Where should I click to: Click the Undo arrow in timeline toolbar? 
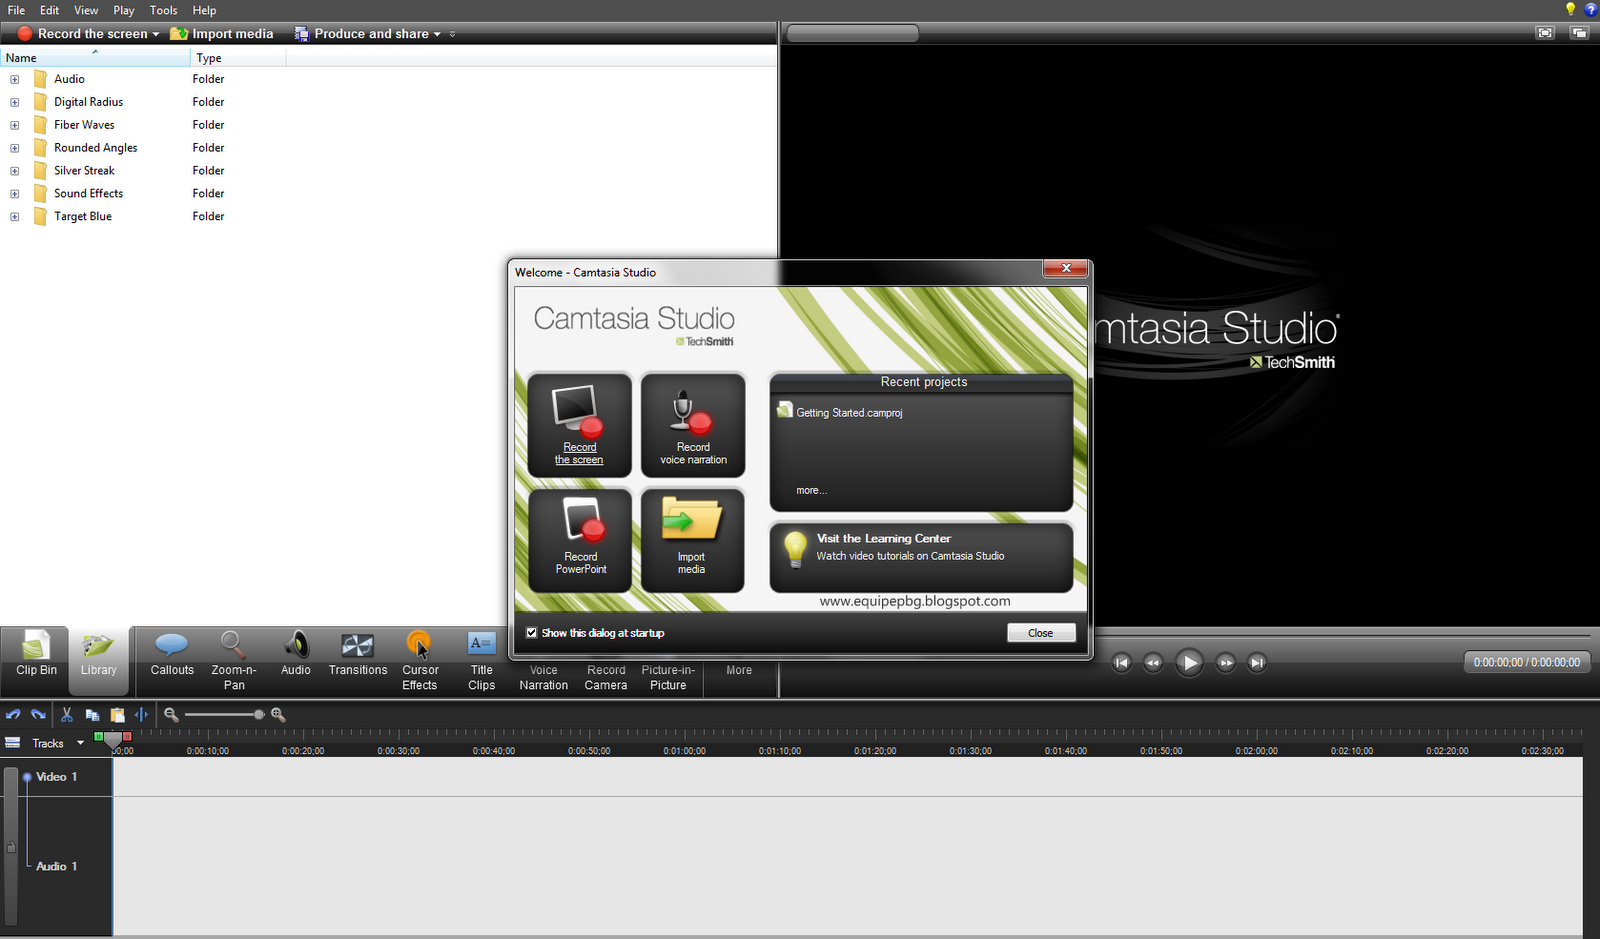pyautogui.click(x=13, y=715)
